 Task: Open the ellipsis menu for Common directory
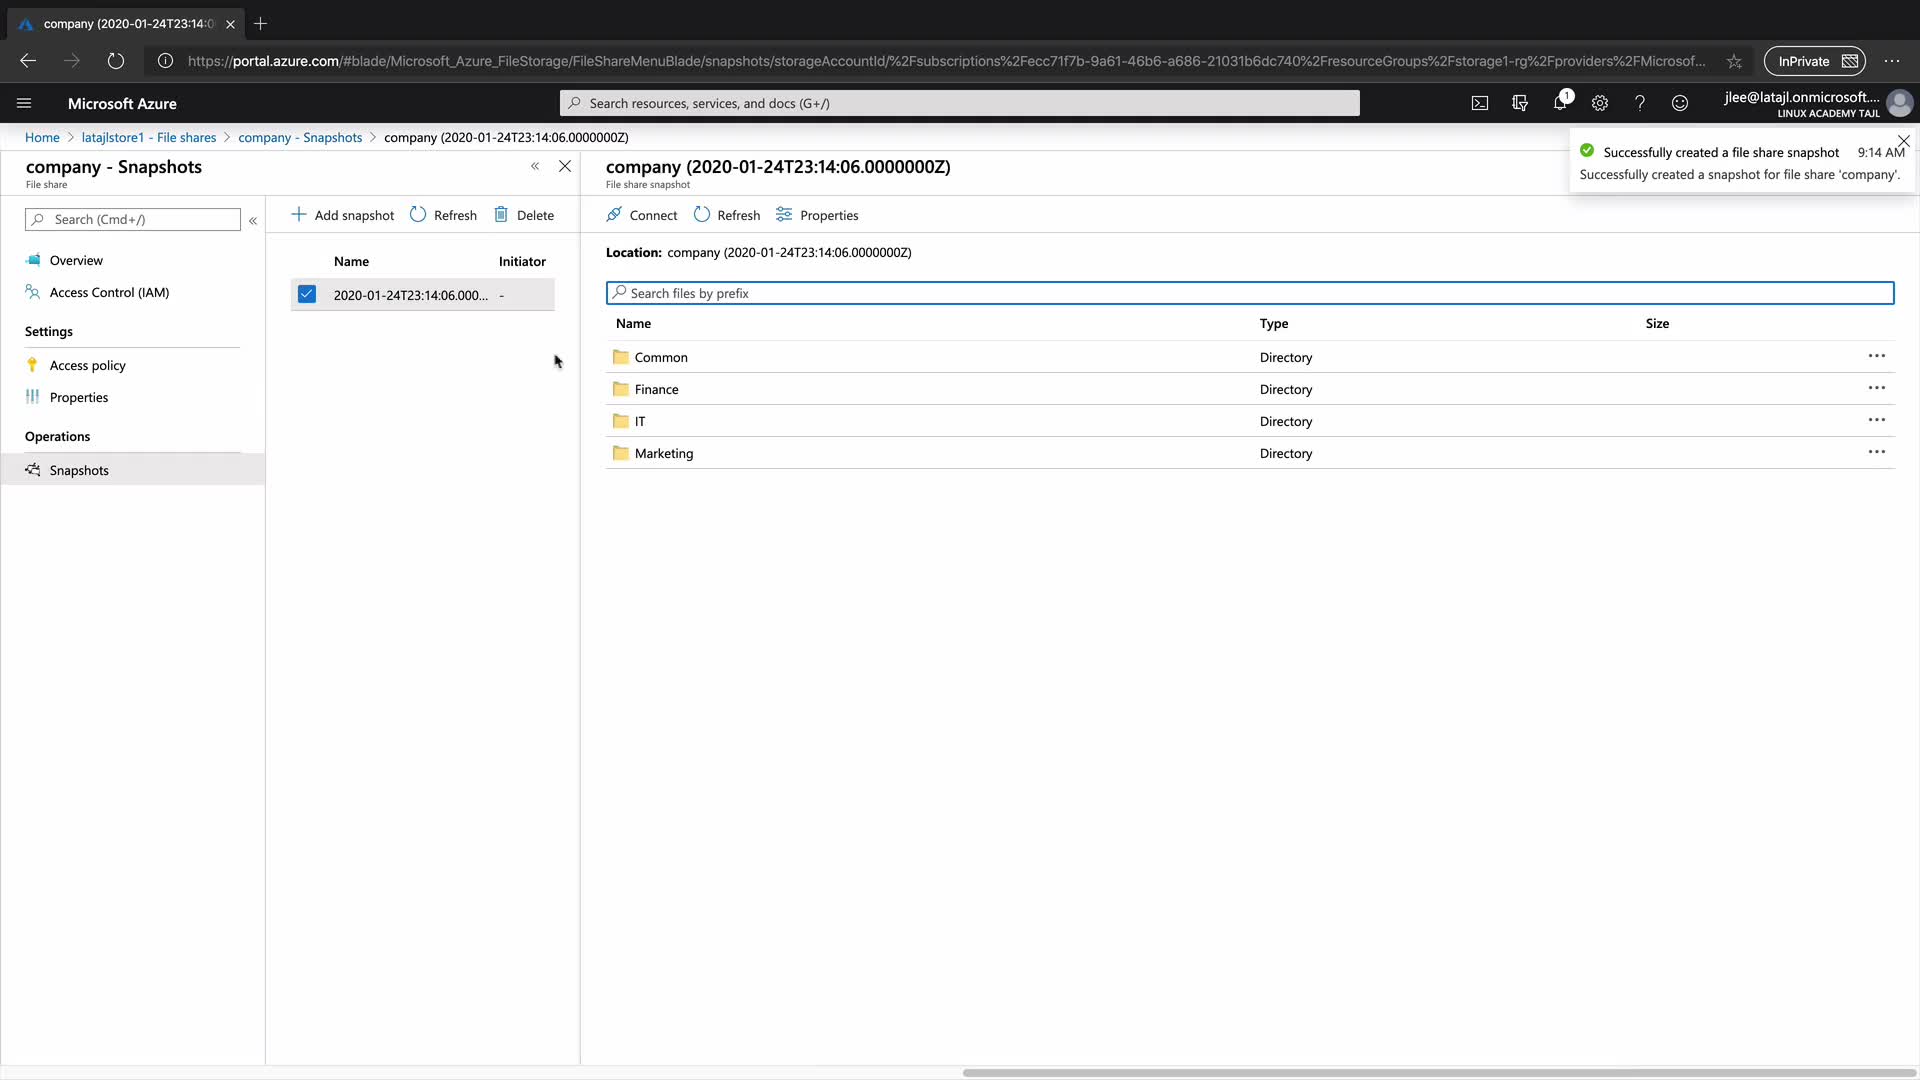point(1876,356)
